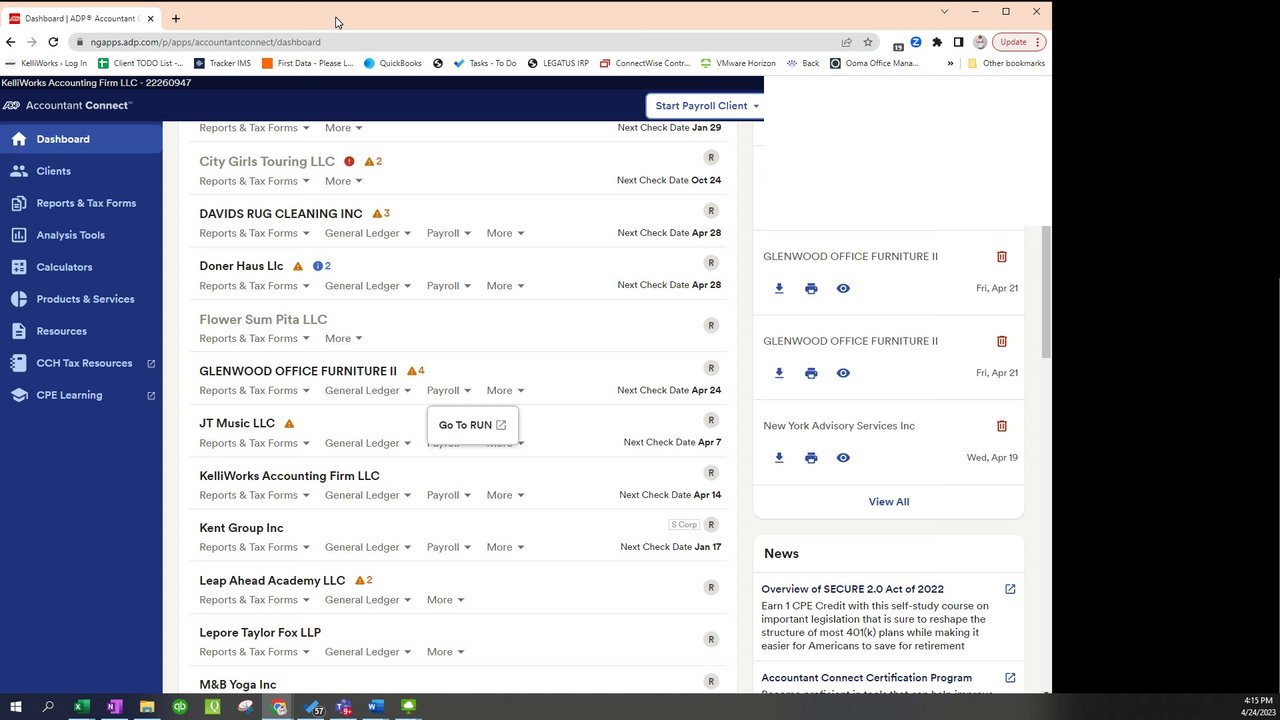1280x720 pixels.
Task: Expand General Ledger for Lepore Taylor Fox
Action: click(368, 652)
